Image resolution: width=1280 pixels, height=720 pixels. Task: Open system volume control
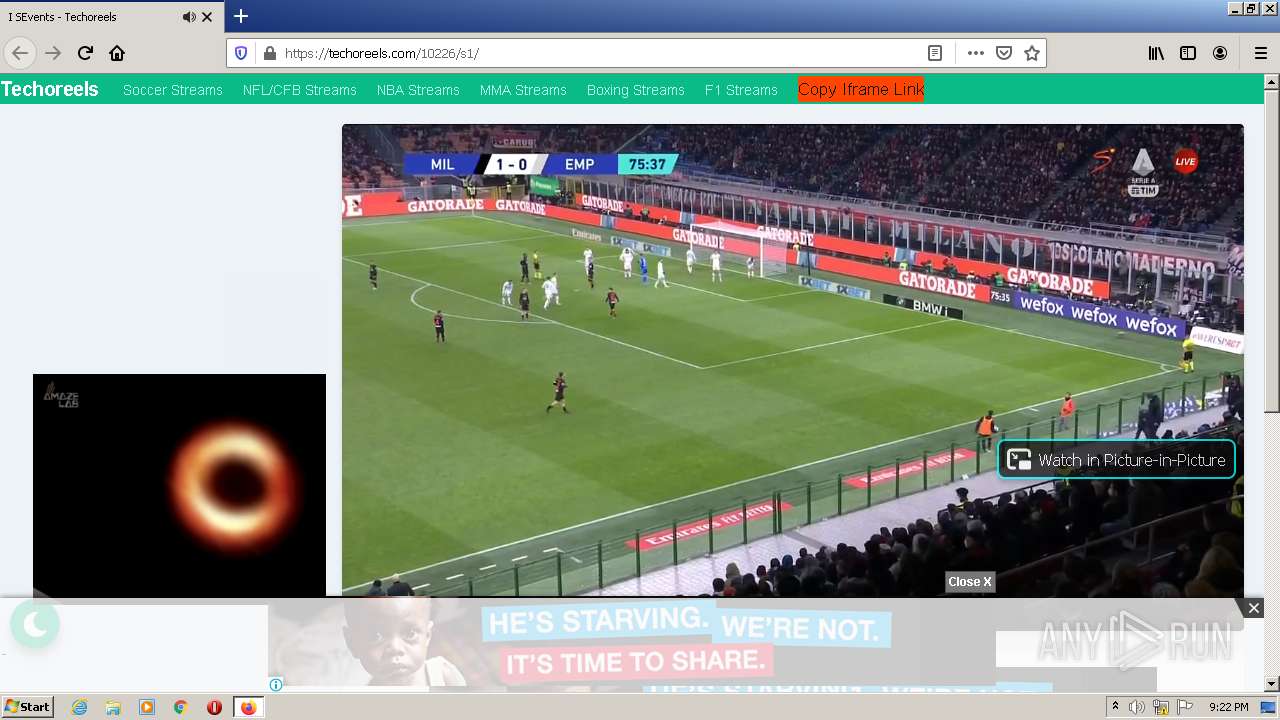tap(1137, 707)
